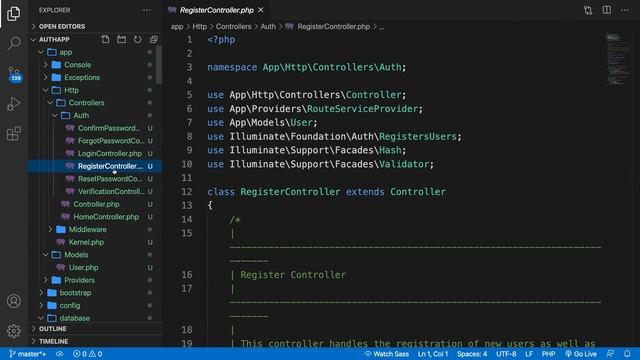This screenshot has height=360, width=640.
Task: Click UTF-8 encoding selector
Action: click(506, 354)
